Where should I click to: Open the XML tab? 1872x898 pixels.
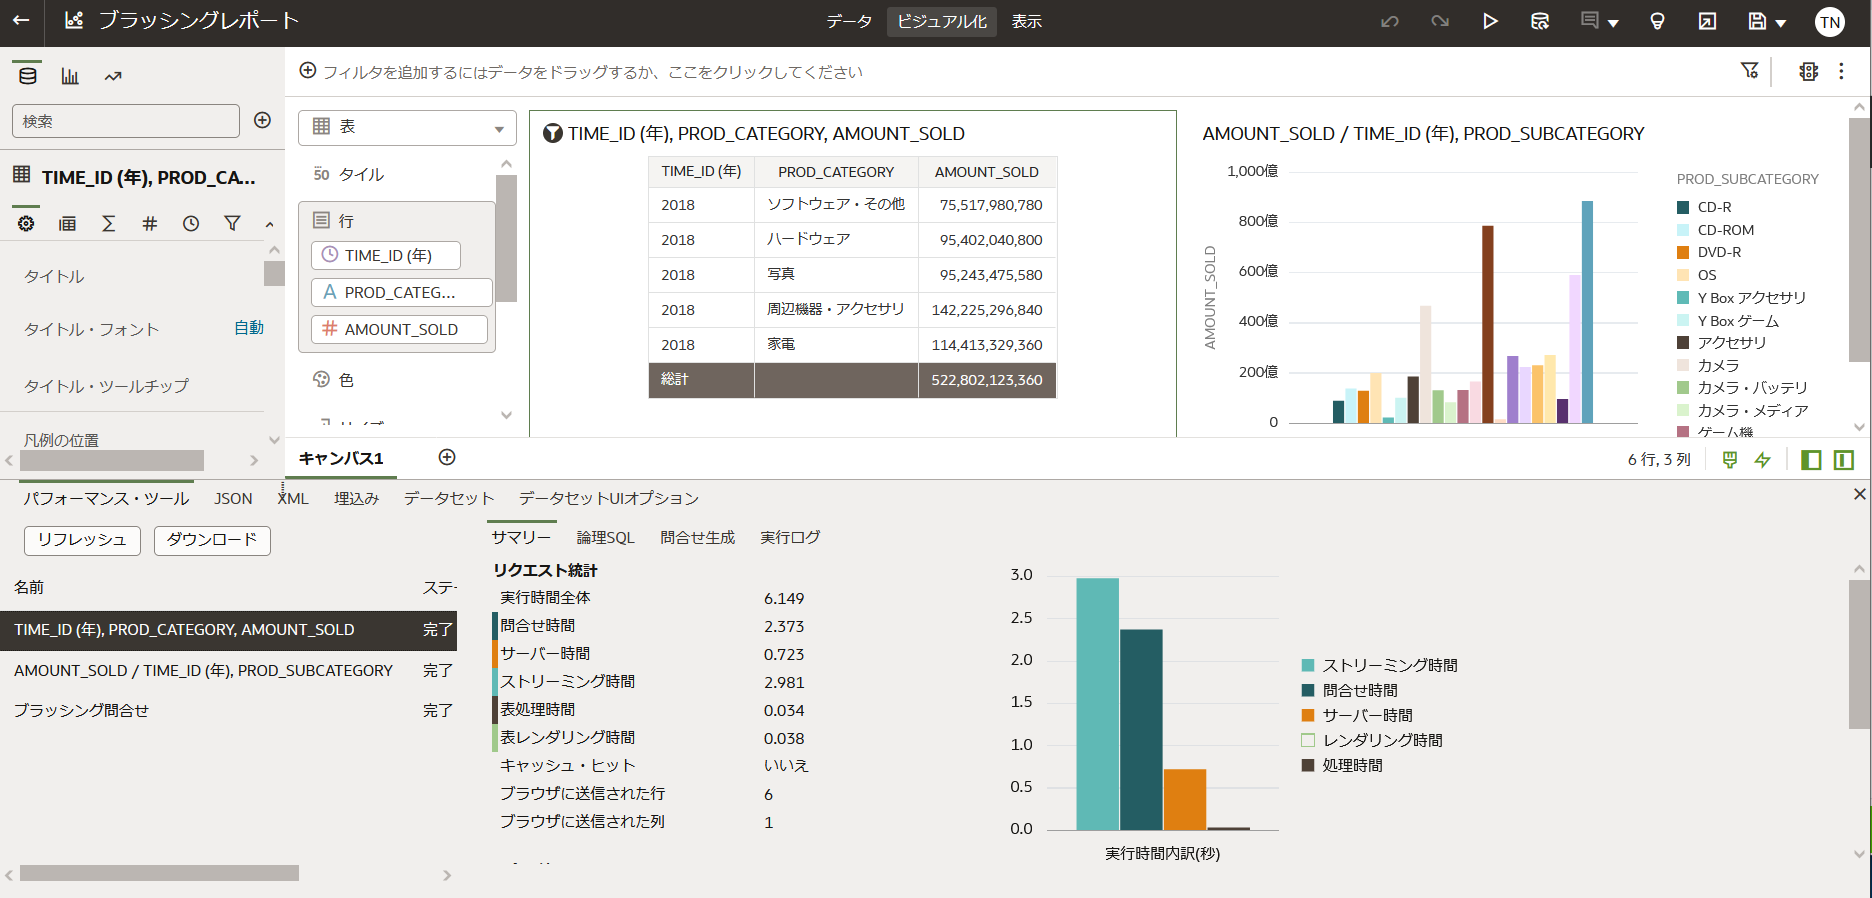coord(293,498)
